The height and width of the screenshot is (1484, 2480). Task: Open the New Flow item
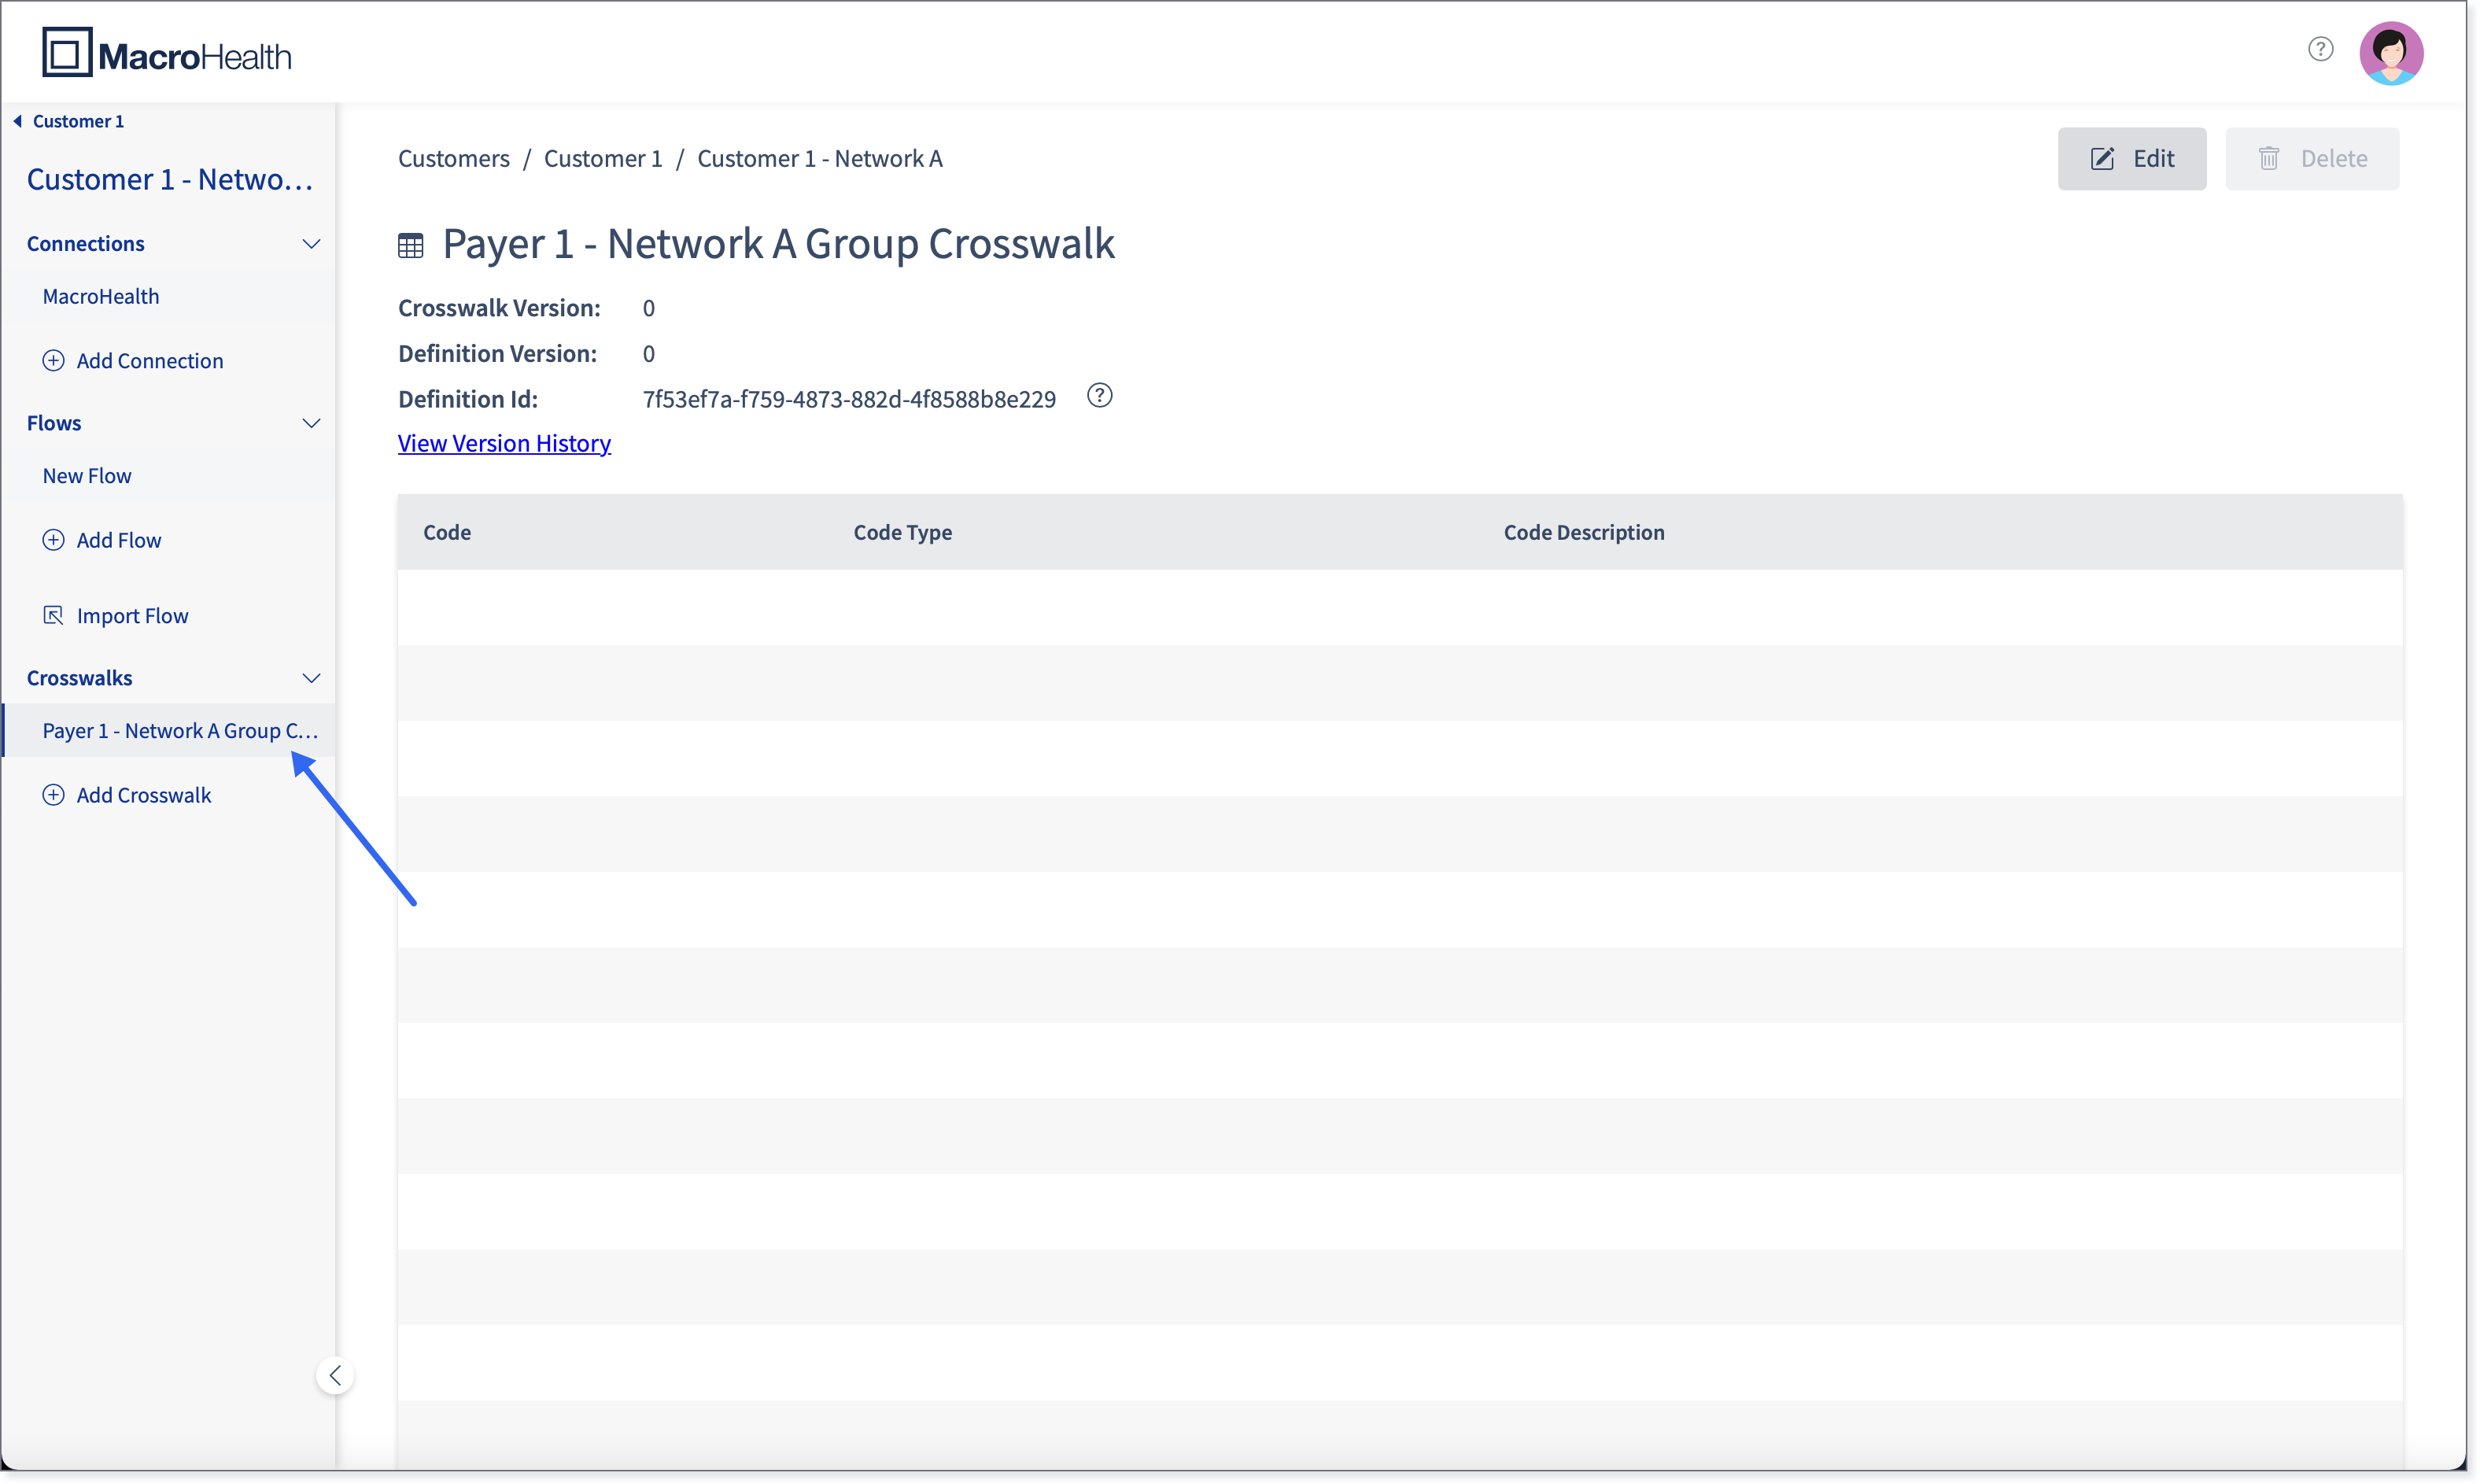168,476
